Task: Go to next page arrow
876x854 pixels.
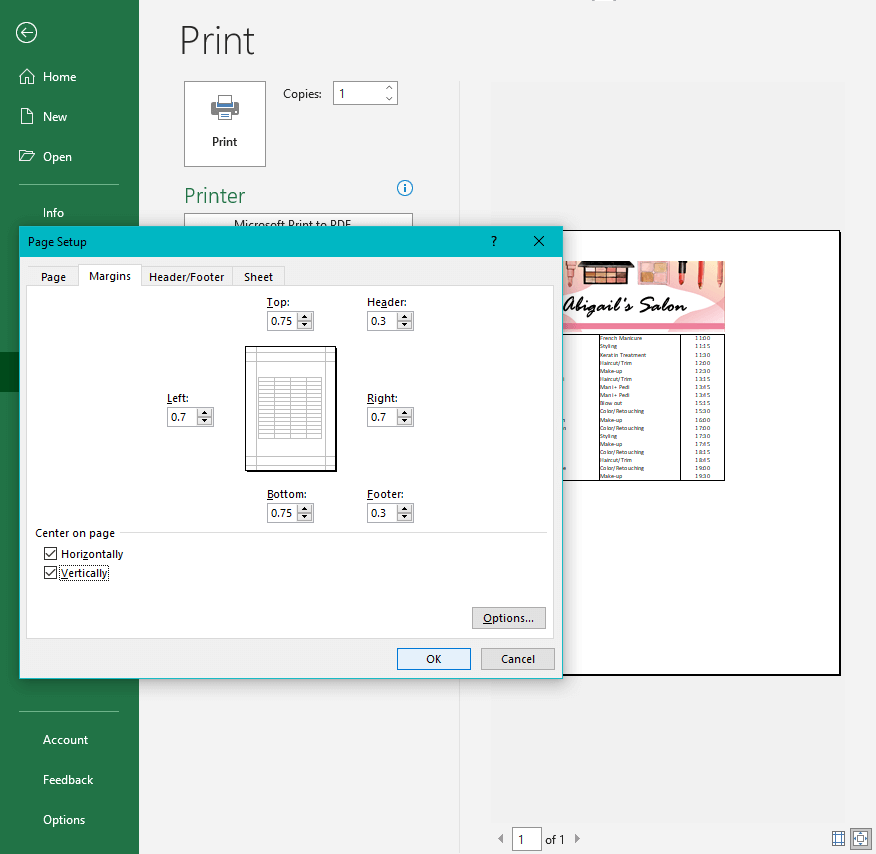Action: pos(577,839)
